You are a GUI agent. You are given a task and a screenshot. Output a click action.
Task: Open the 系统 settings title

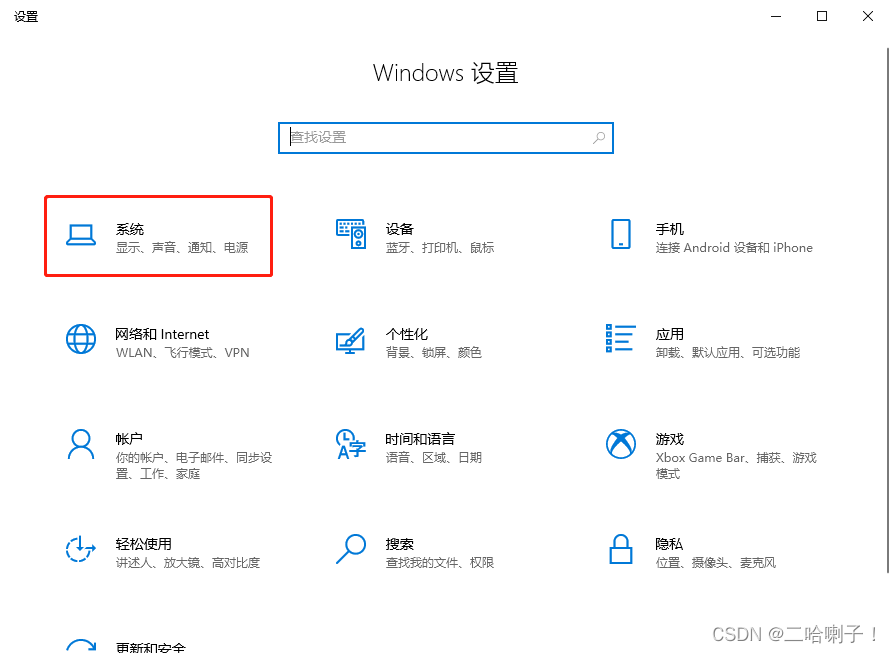130,229
